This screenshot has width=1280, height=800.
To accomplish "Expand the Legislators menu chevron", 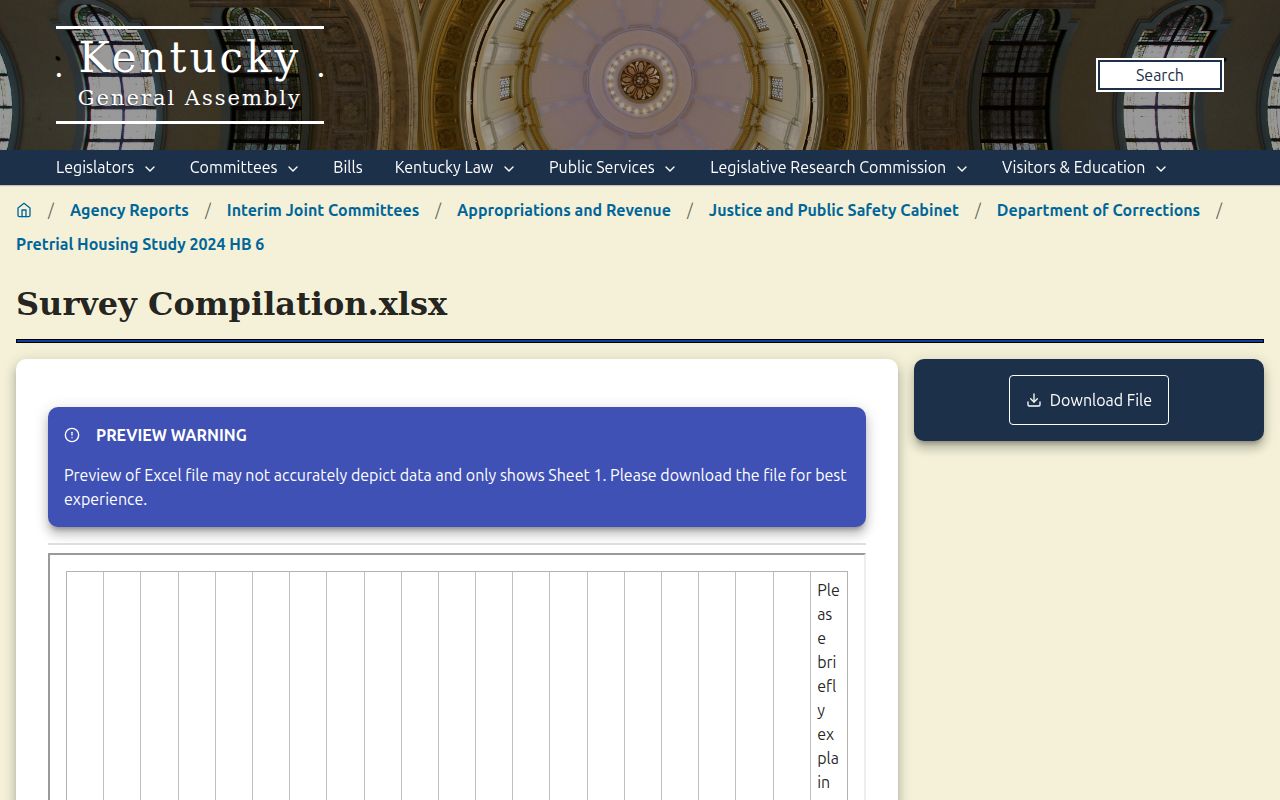I will click(150, 168).
